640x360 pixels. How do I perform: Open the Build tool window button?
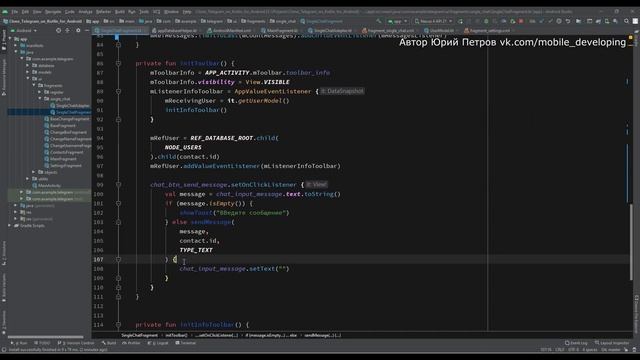pyautogui.click(x=109, y=343)
